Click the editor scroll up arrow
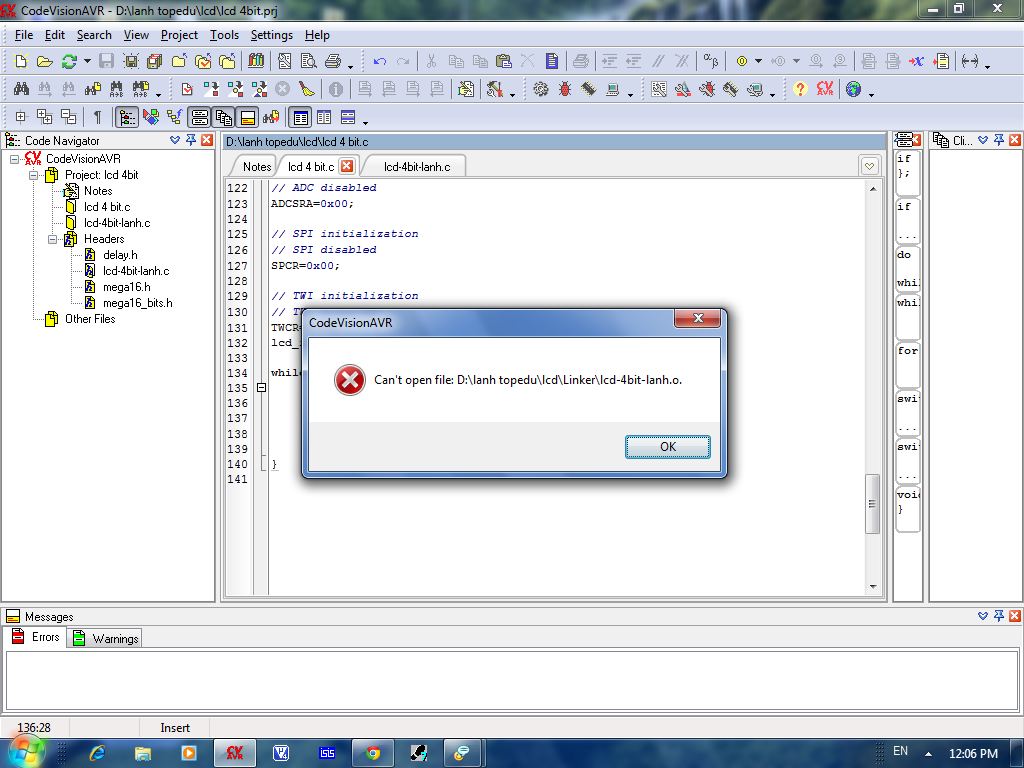Screen dimensions: 1024x768 tap(872, 189)
